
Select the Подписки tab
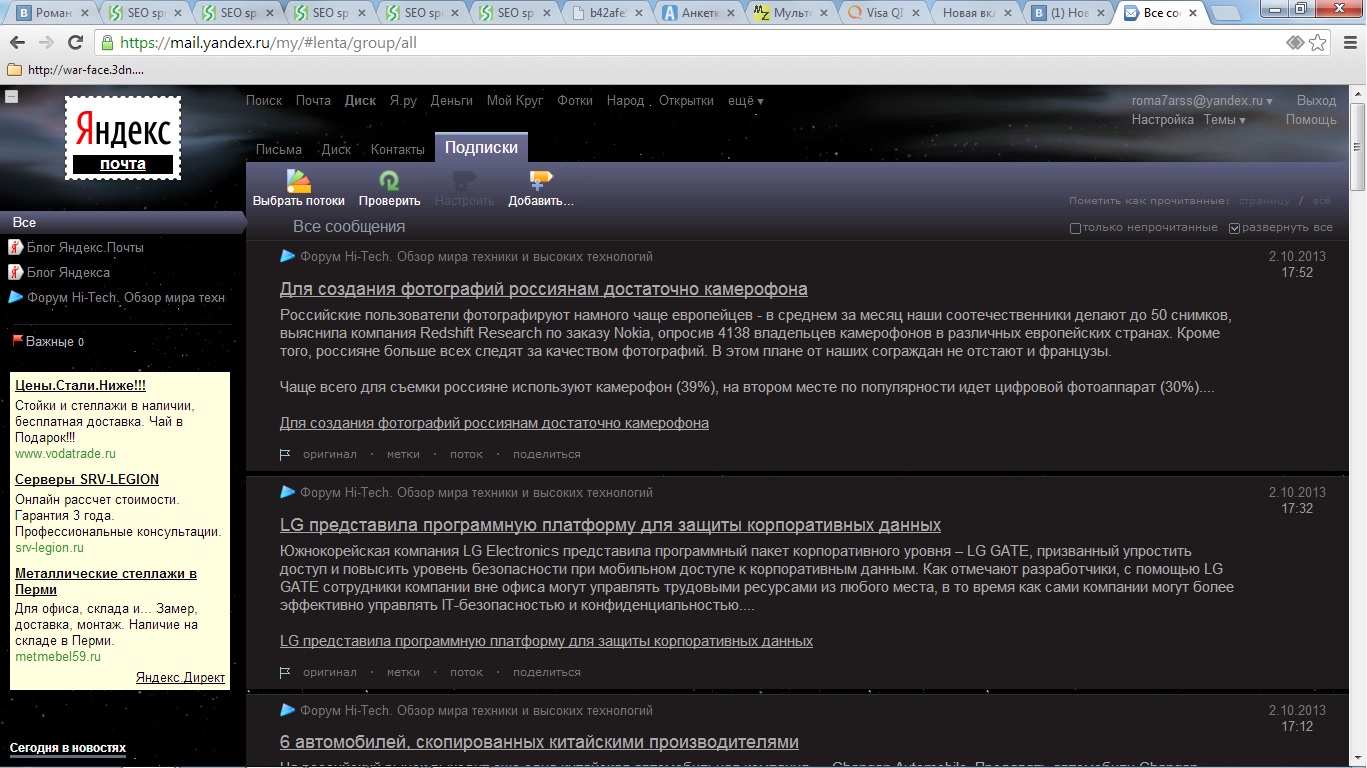[x=481, y=147]
